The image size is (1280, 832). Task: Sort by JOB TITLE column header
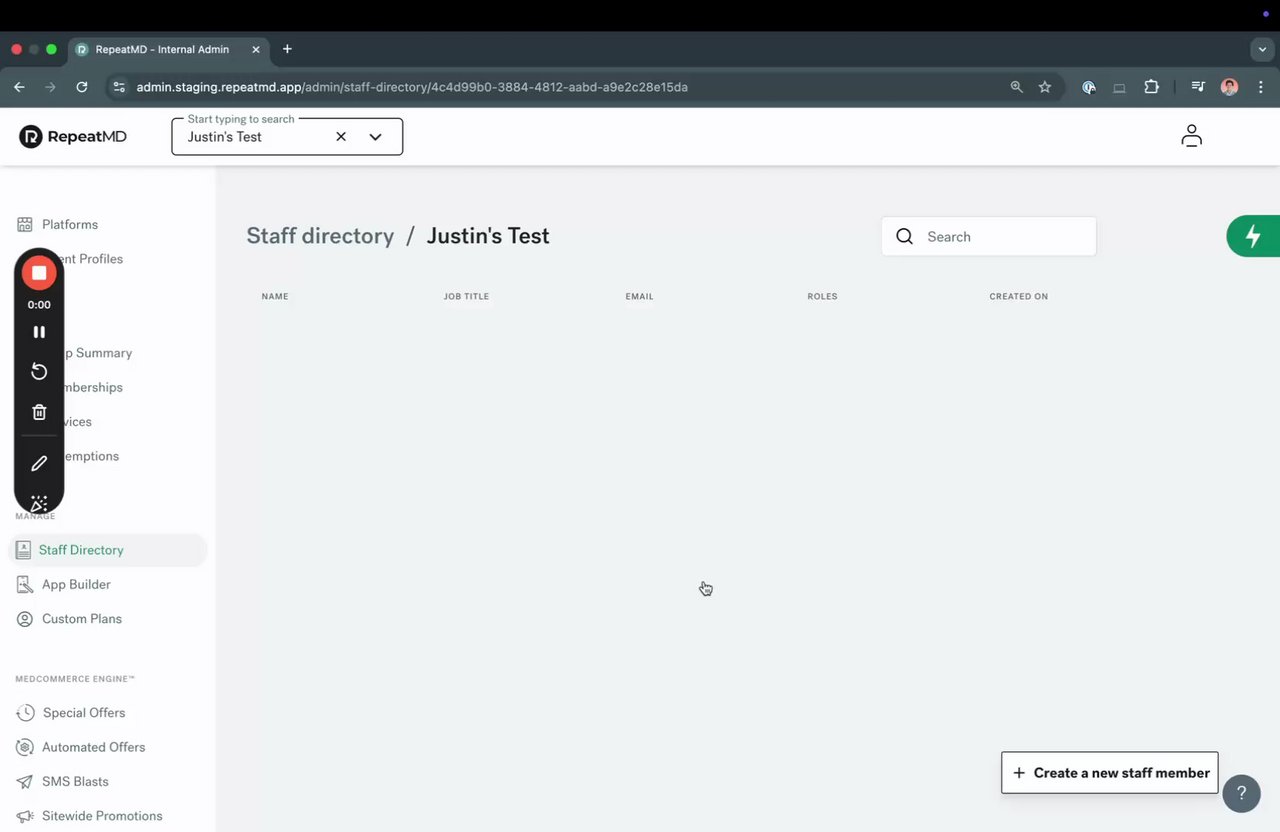point(466,297)
